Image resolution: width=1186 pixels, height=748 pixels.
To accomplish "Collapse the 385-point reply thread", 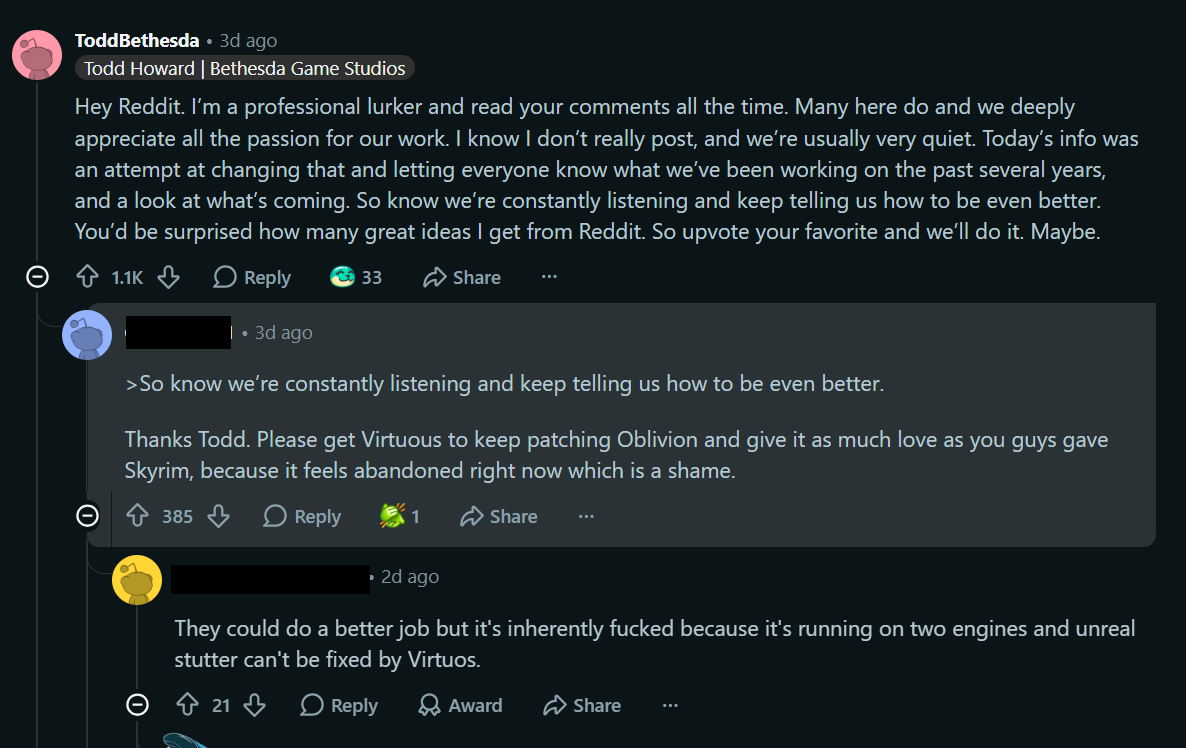I will click(x=88, y=516).
